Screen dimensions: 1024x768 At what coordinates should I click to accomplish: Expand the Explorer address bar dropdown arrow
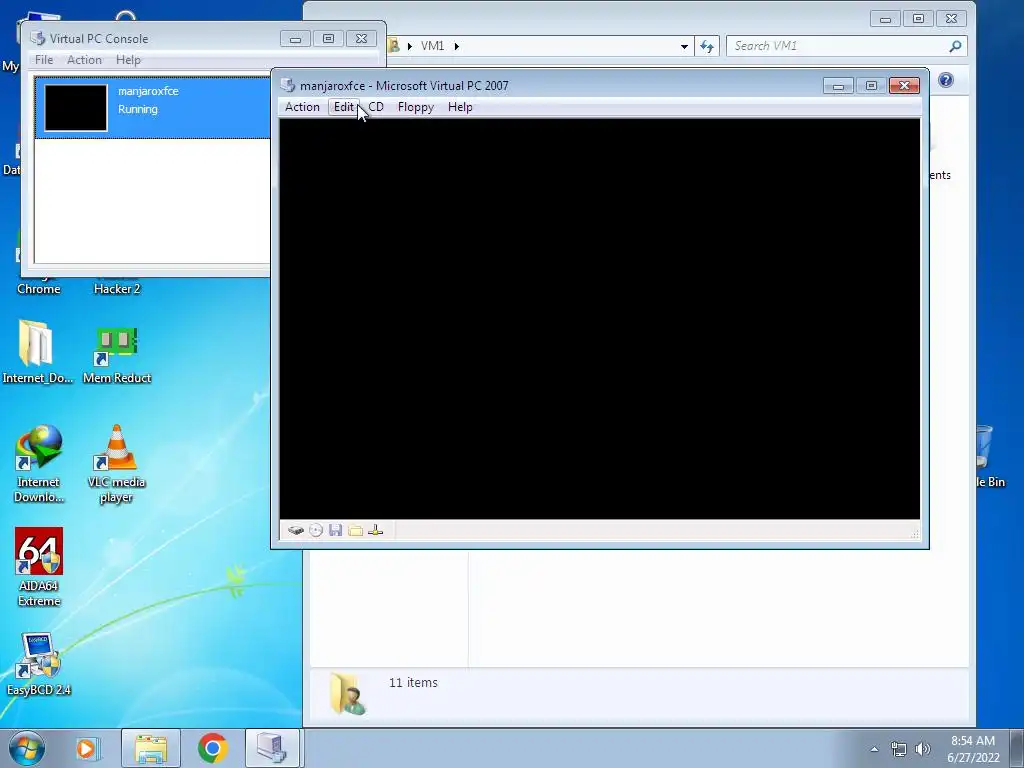click(x=684, y=46)
